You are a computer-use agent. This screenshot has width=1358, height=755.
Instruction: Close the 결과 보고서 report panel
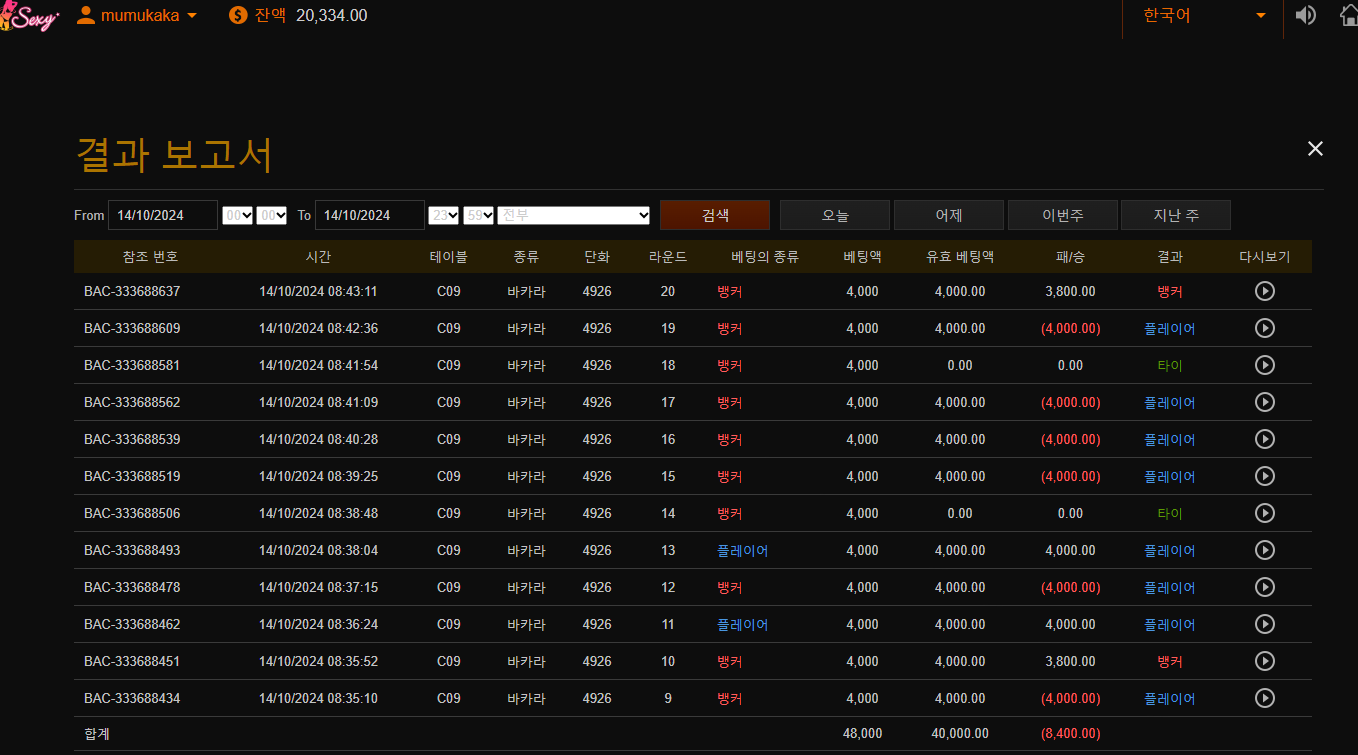point(1315,149)
